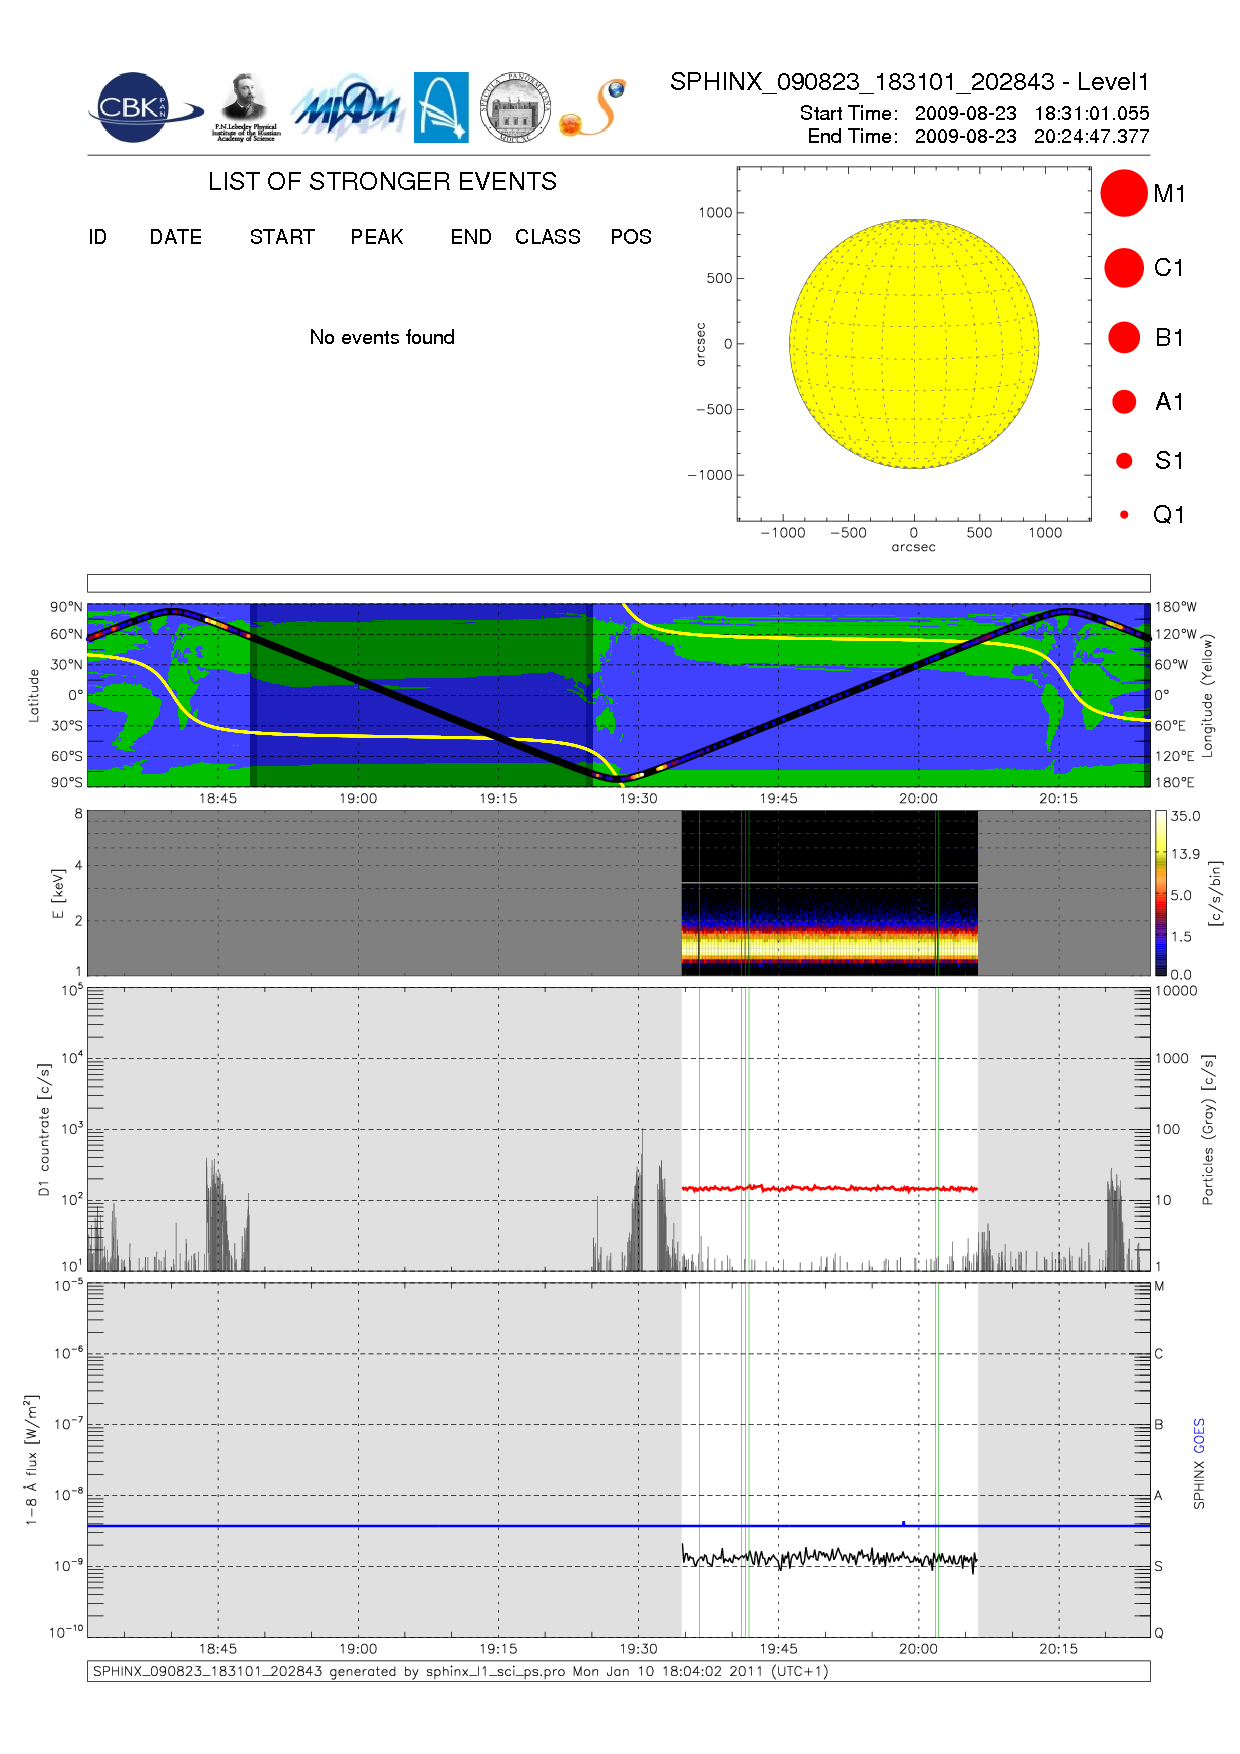The image size is (1240, 1754).
Task: Click the C1 red legend circle
Action: point(1123,268)
